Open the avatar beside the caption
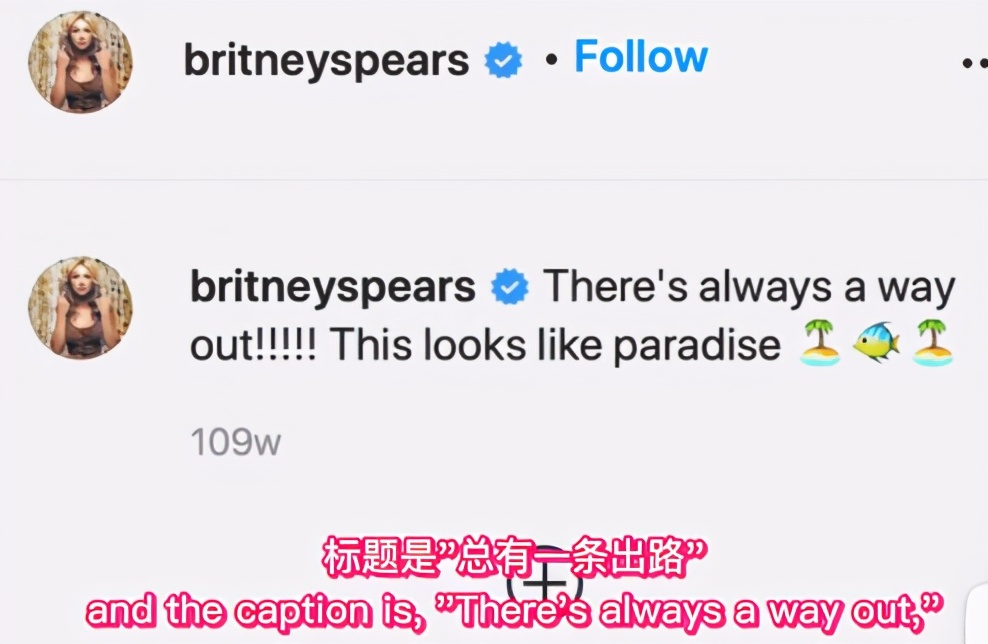Image resolution: width=988 pixels, height=644 pixels. (81, 308)
